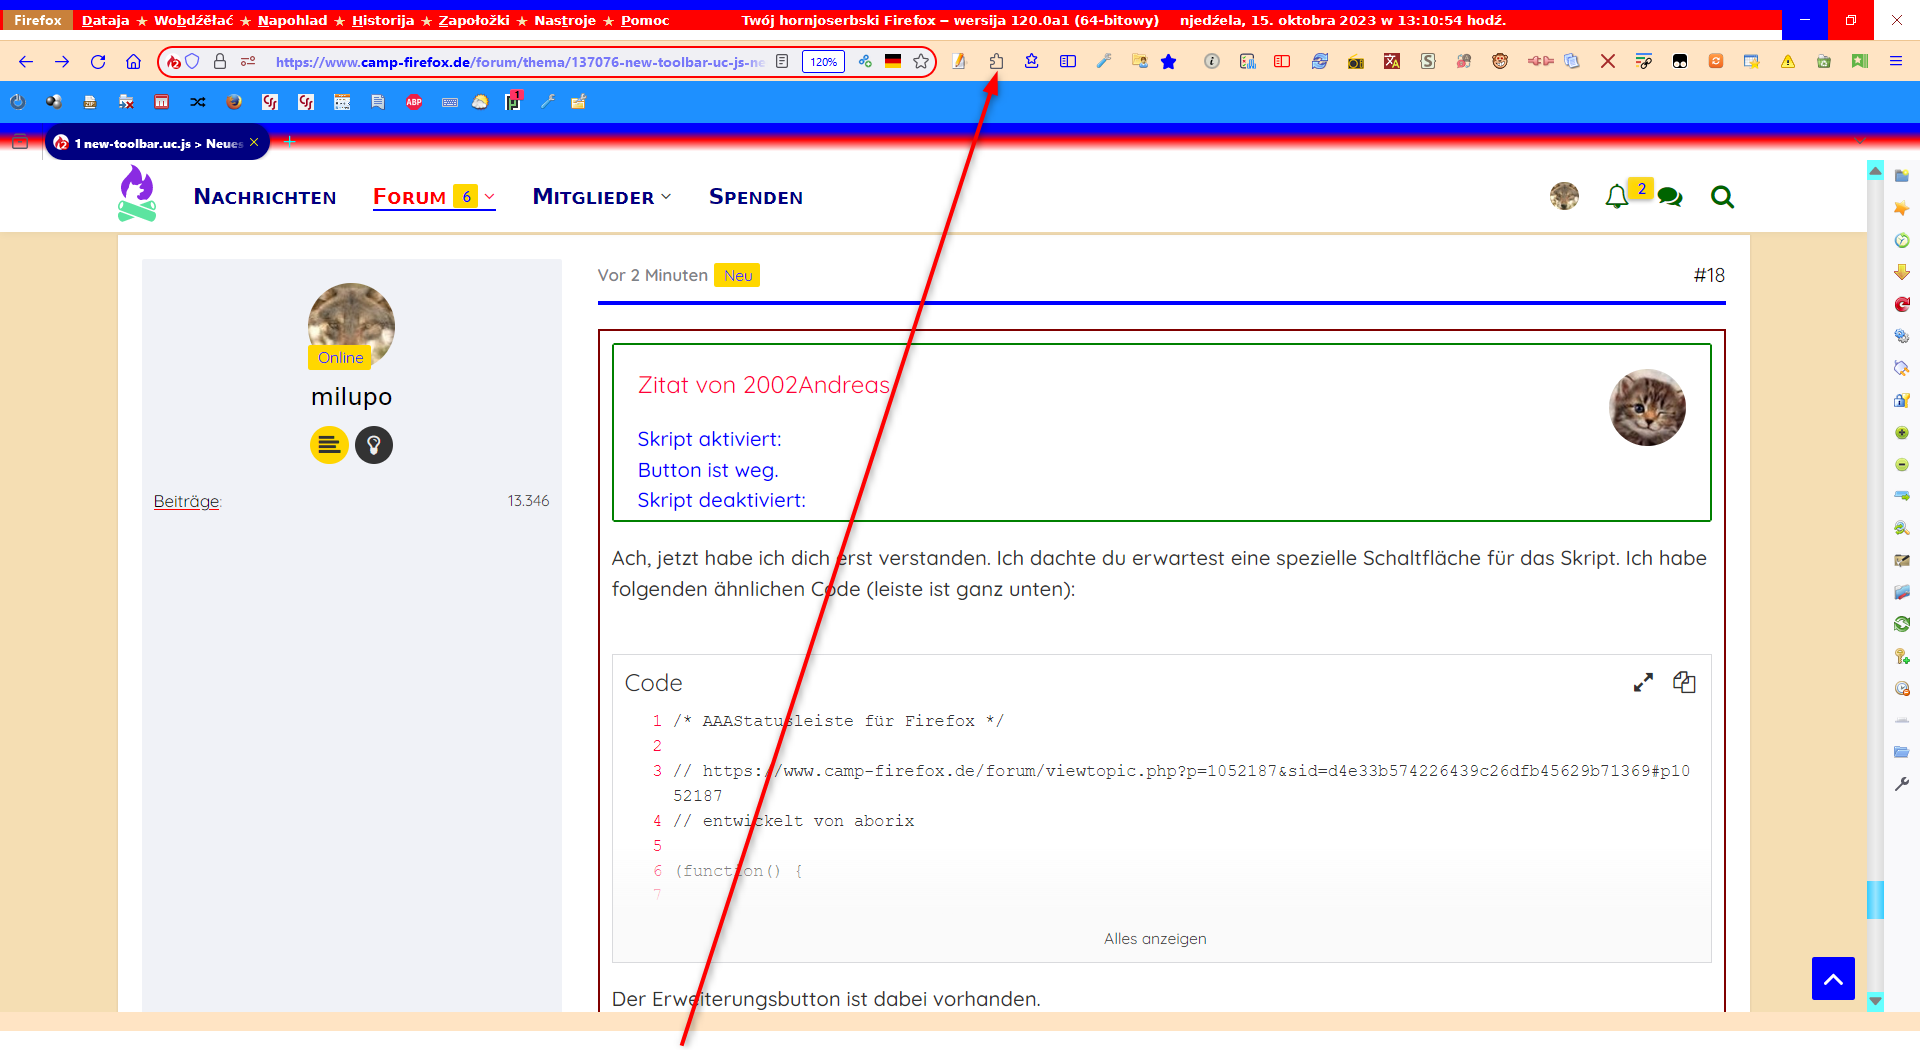The height and width of the screenshot is (1050, 1920).
Task: Click the forum search magnifier icon
Action: 1722,197
